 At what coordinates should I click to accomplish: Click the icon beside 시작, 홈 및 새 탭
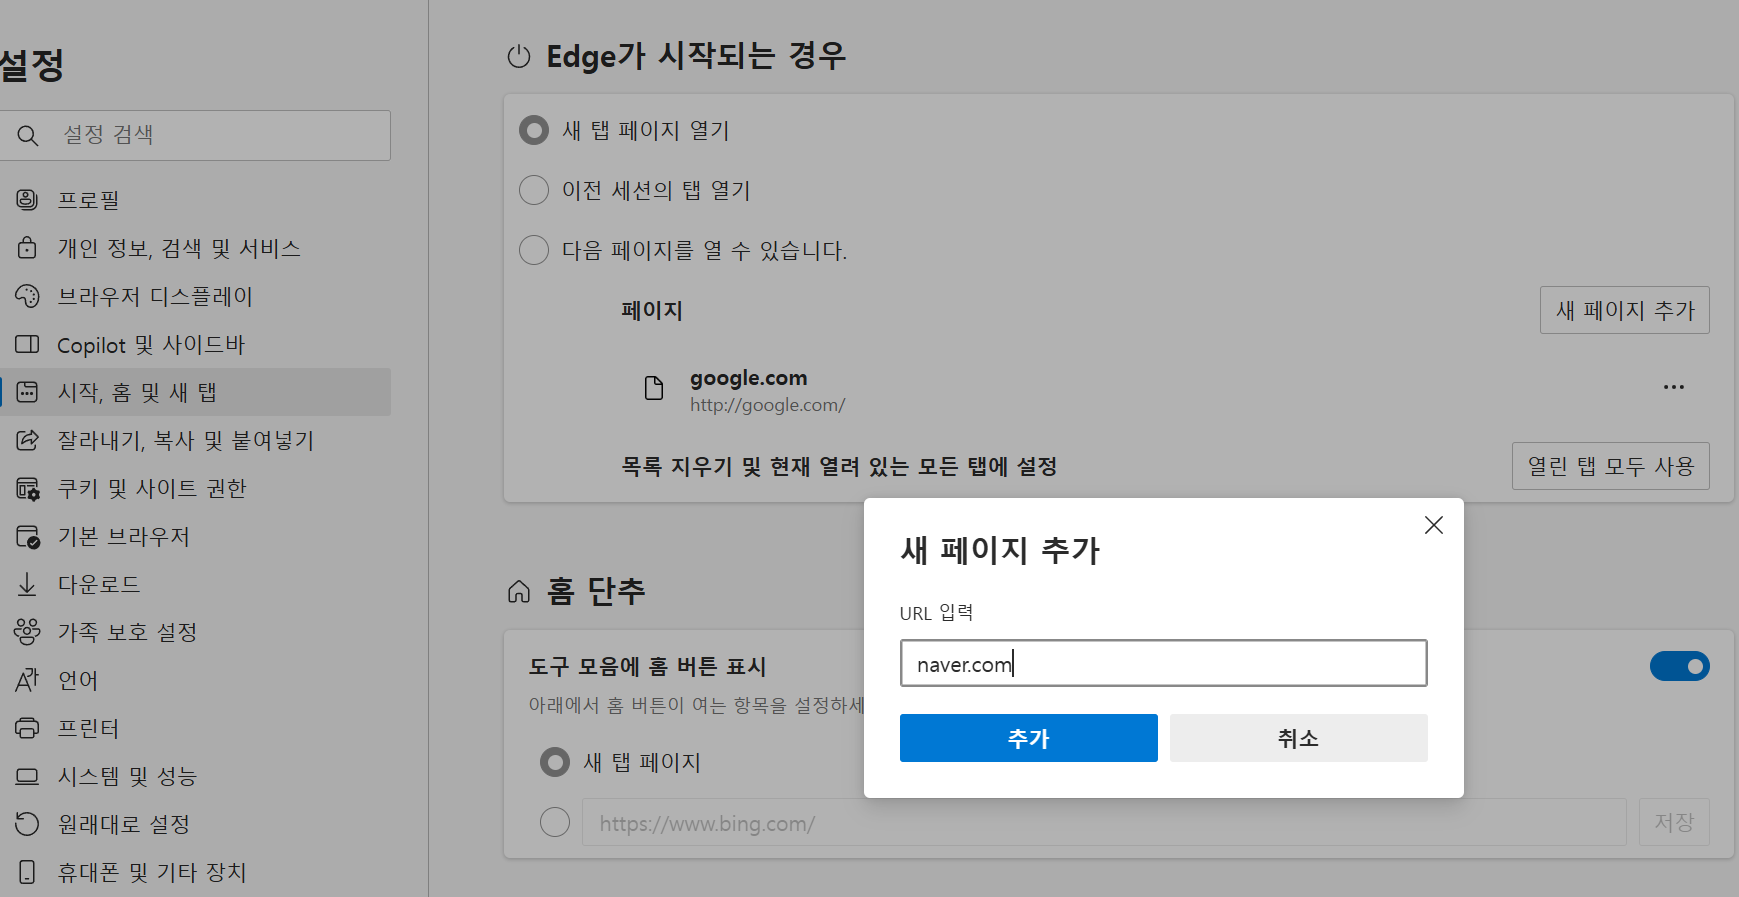[27, 392]
